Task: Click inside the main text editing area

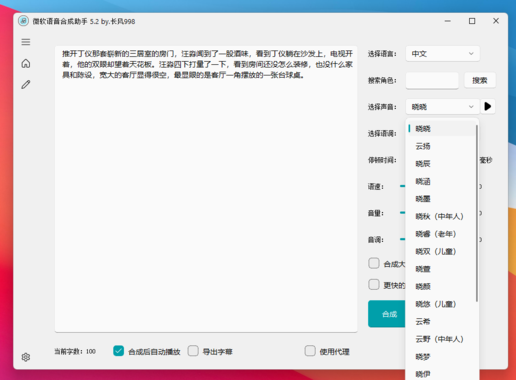Action: pos(206,189)
